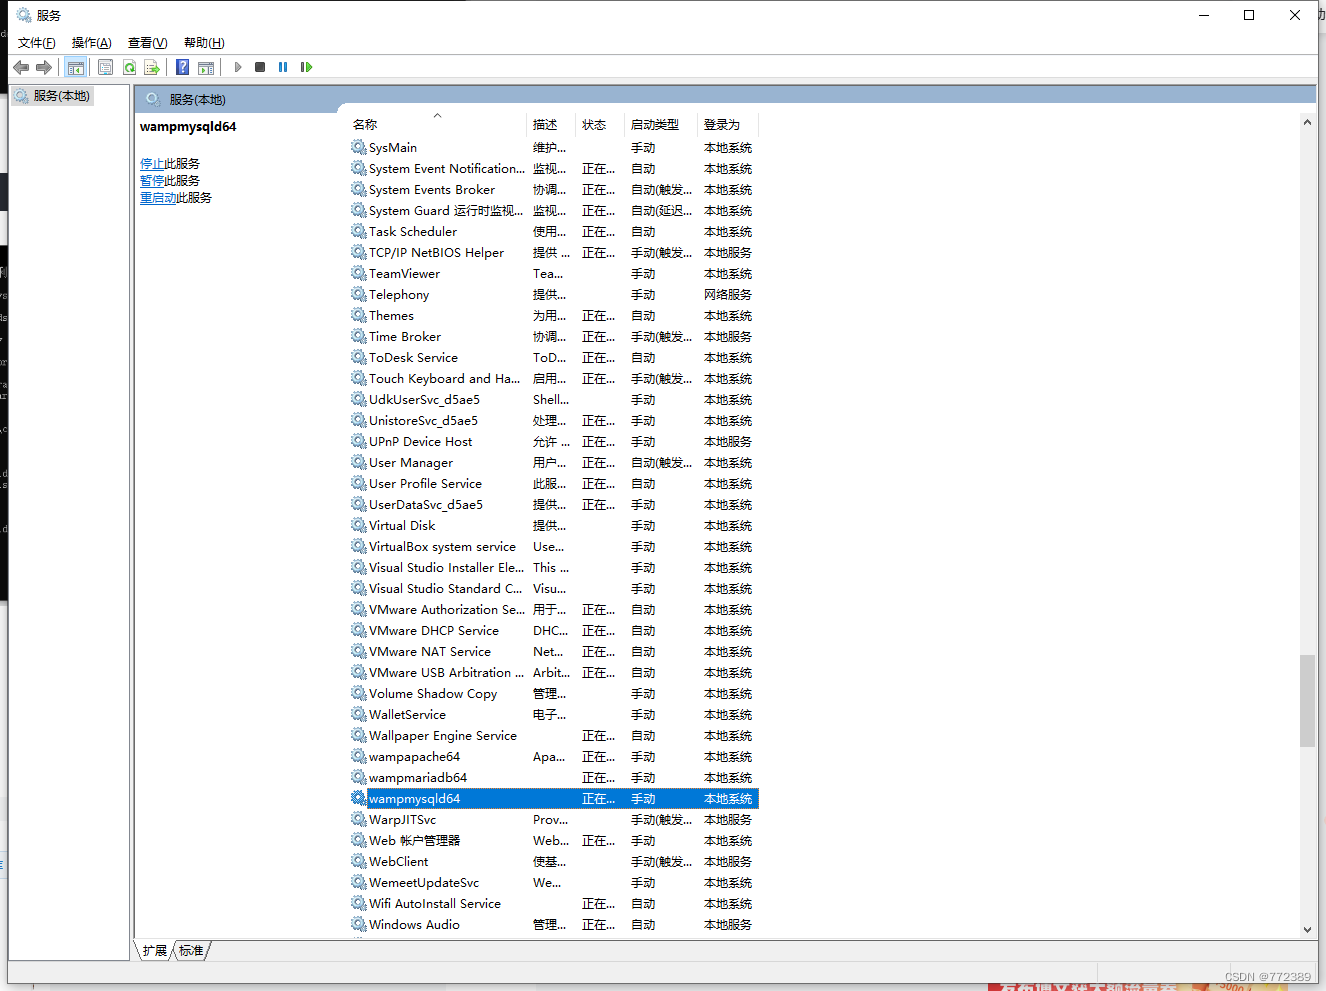
Task: Toggle the show/hide action pane icon
Action: coord(206,67)
